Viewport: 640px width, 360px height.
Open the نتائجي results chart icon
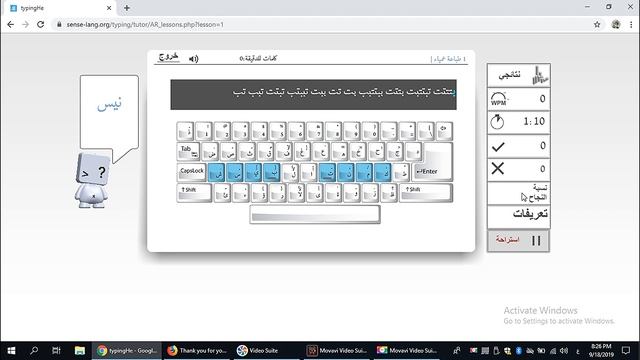[540, 75]
